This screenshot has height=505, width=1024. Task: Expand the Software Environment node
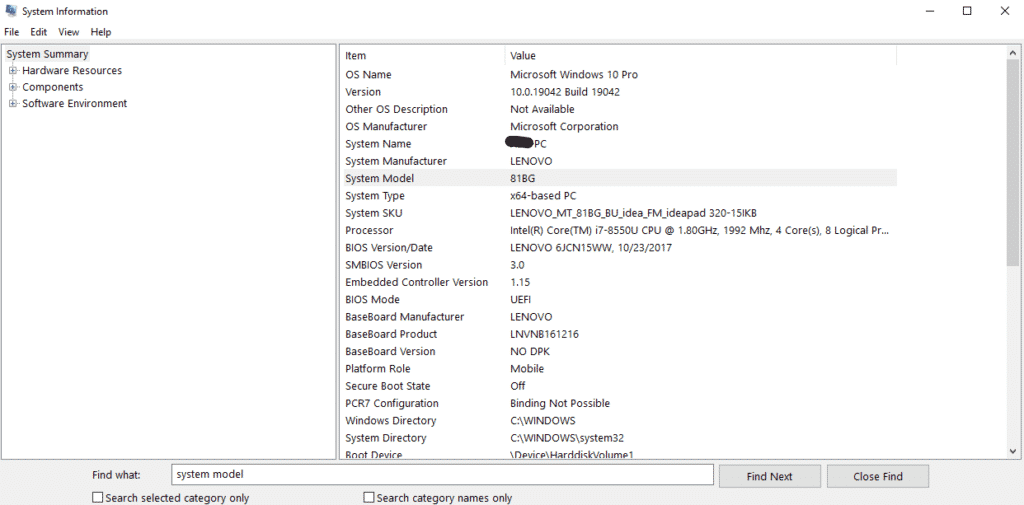click(12, 103)
